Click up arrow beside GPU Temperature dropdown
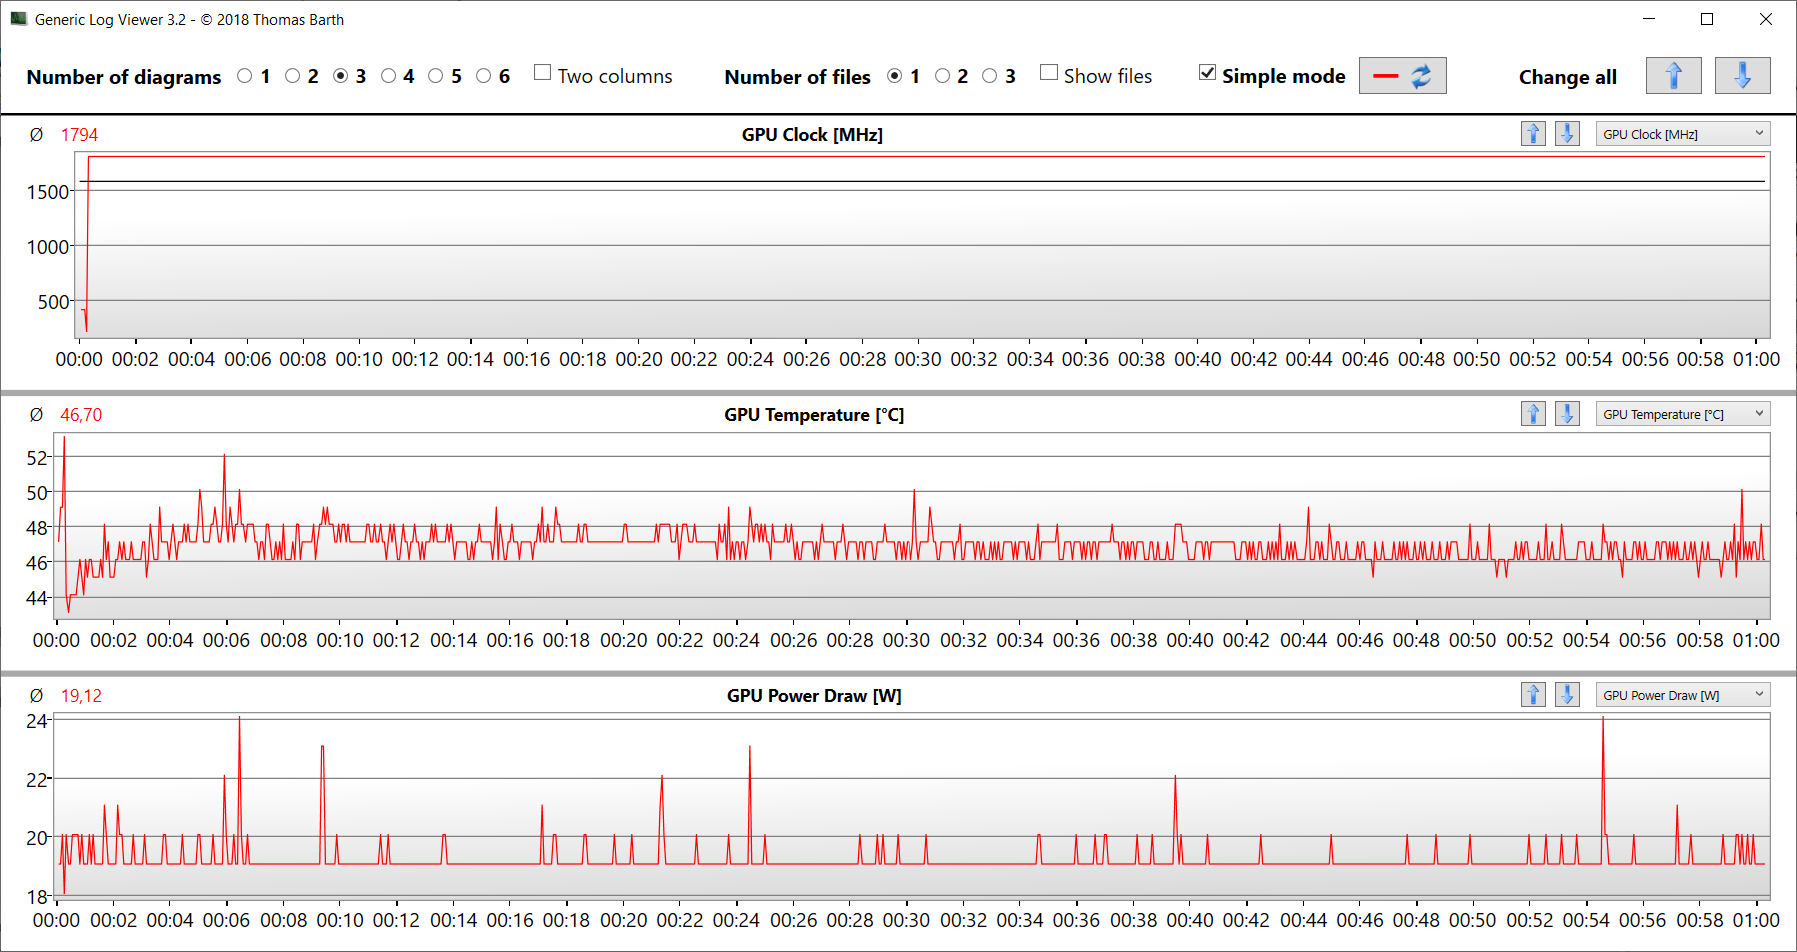This screenshot has width=1797, height=952. pyautogui.click(x=1533, y=414)
